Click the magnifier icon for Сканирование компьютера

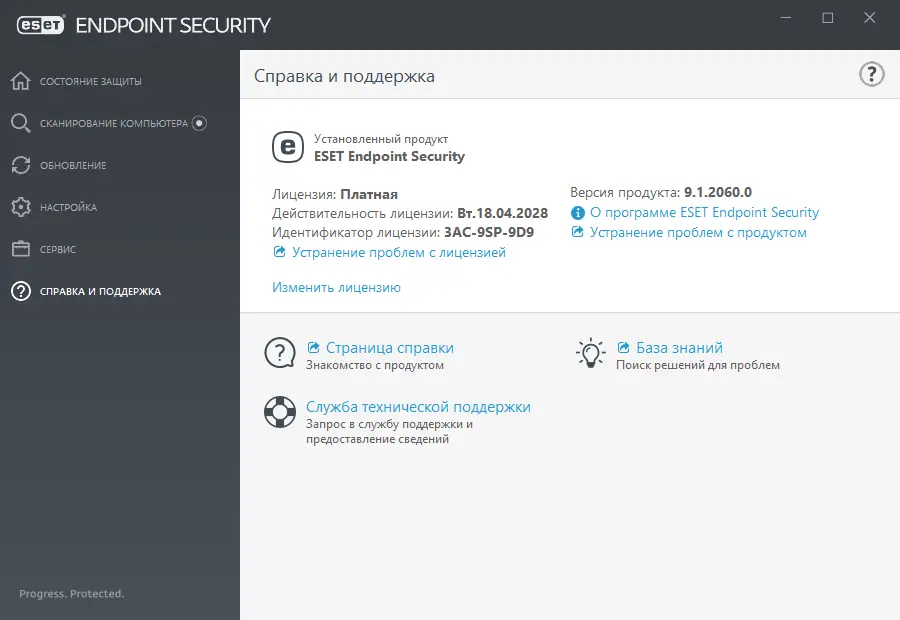21,123
